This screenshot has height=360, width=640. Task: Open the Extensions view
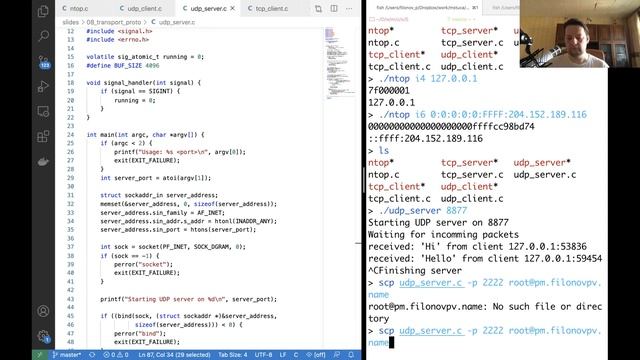click(43, 136)
